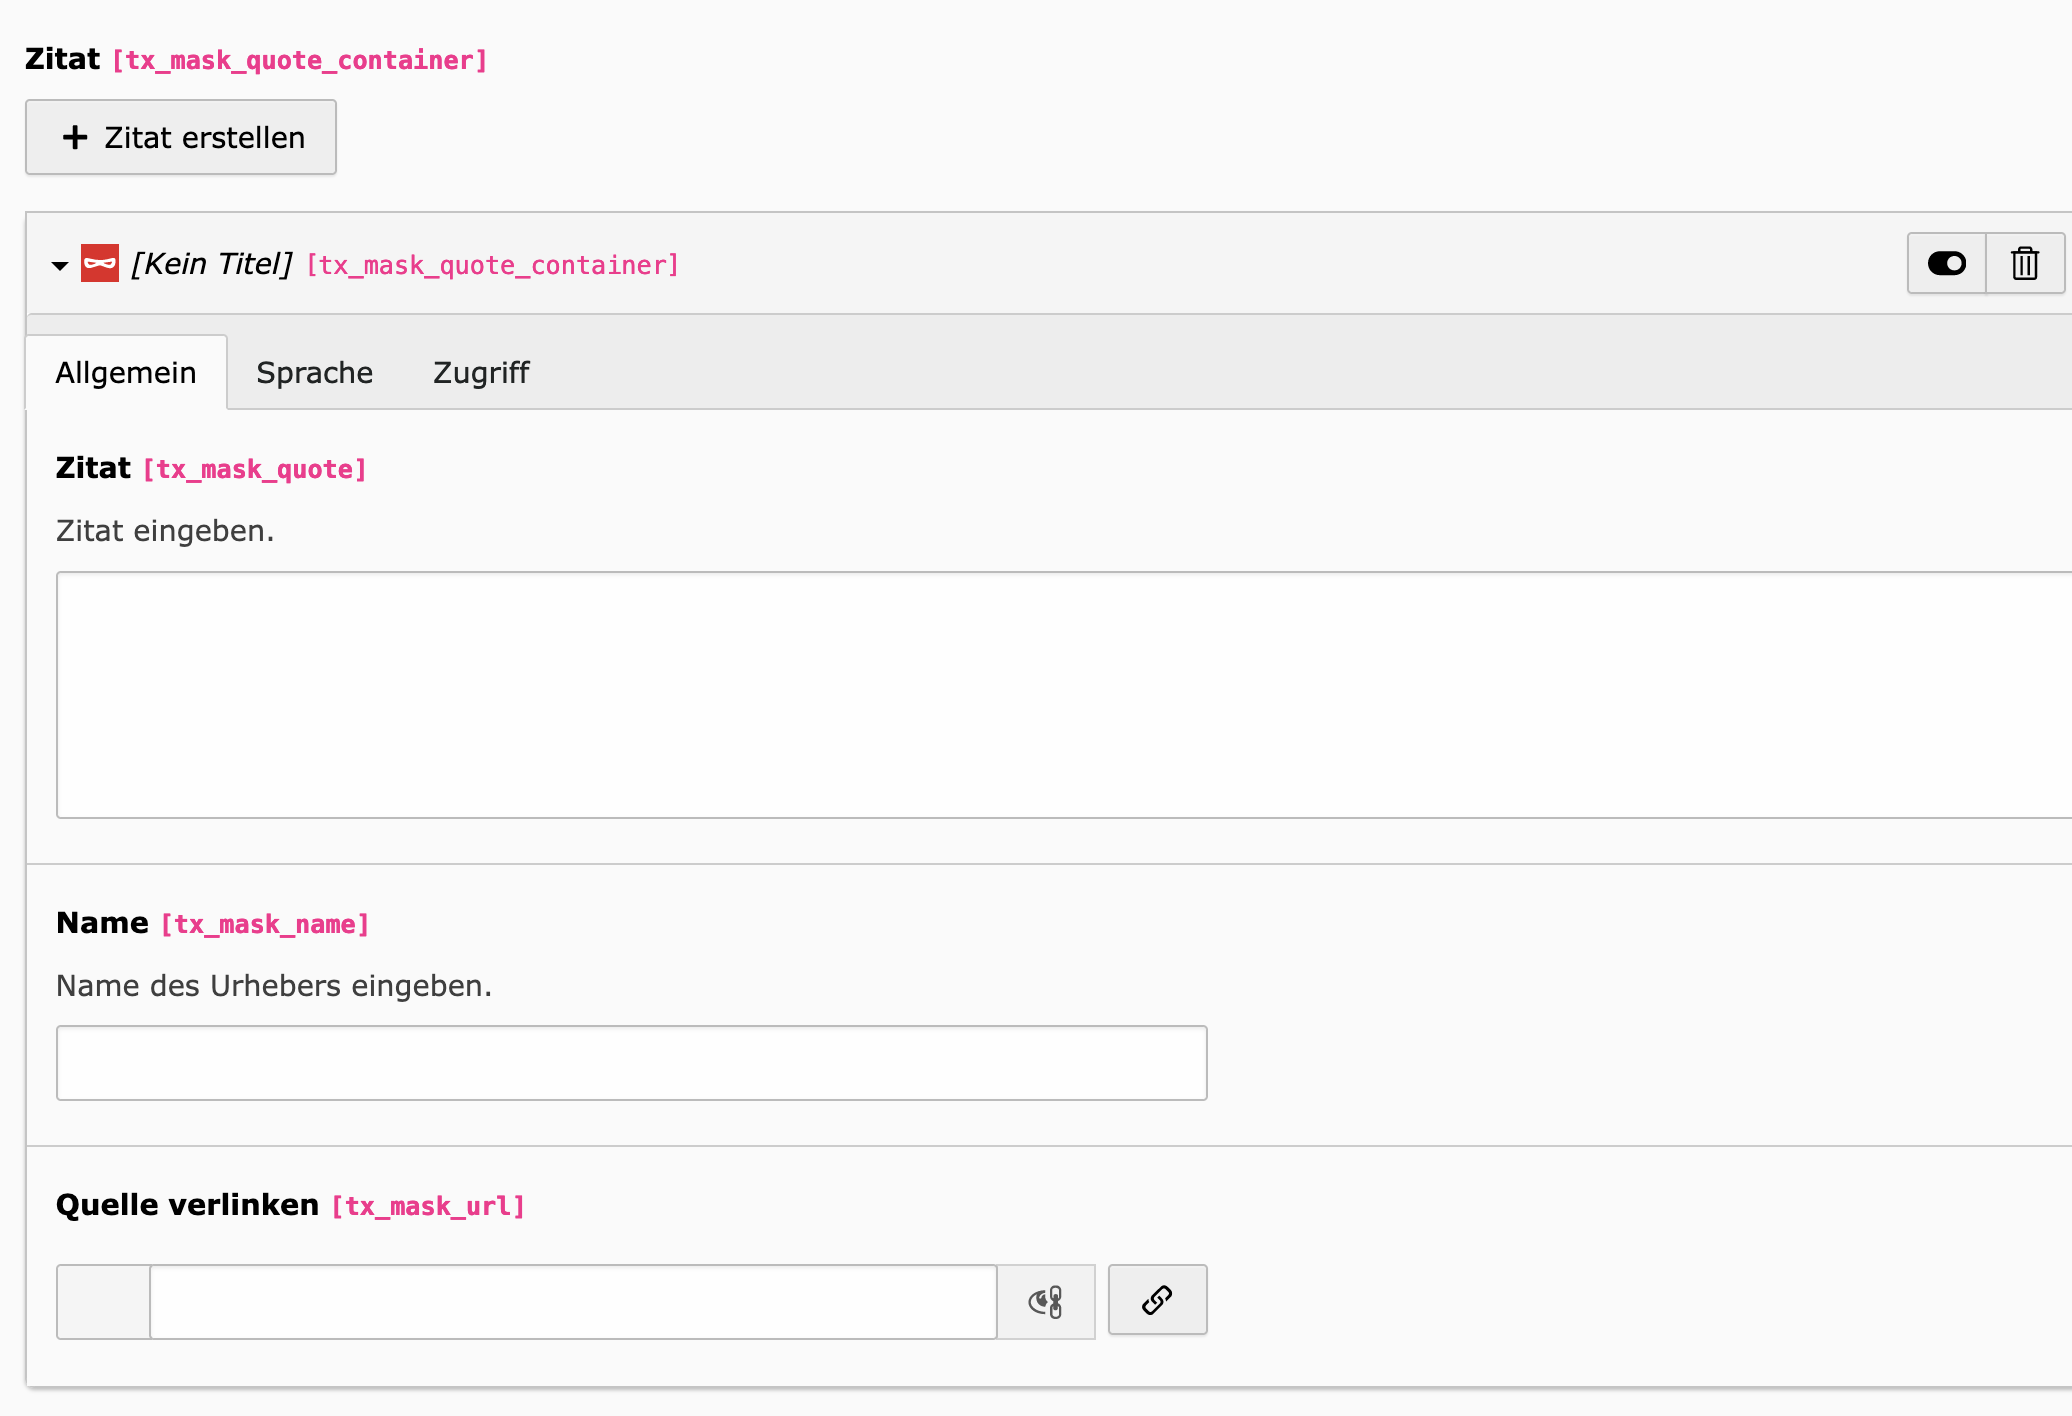Click the [Kein Titel] record title
Image resolution: width=2072 pixels, height=1416 pixels.
212,264
